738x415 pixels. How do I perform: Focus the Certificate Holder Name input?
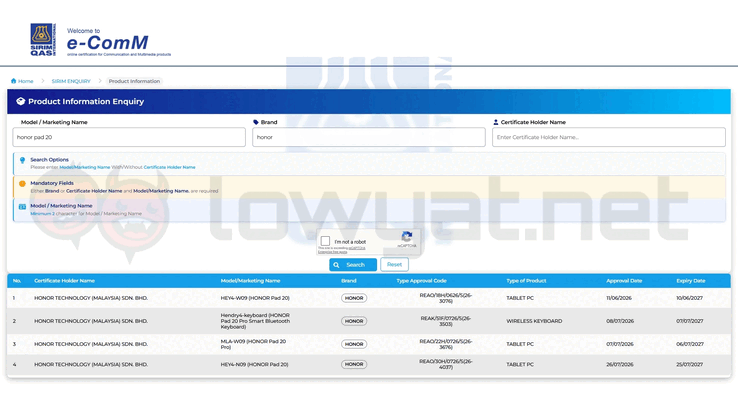pyautogui.click(x=609, y=137)
